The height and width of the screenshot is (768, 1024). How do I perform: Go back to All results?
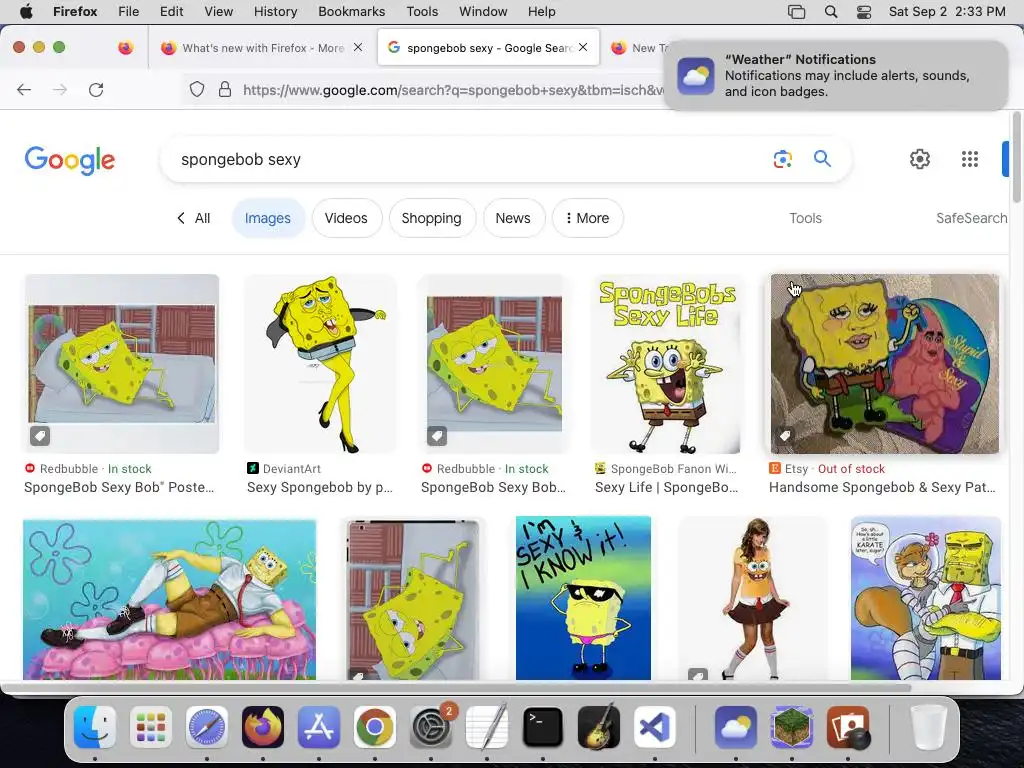(193, 218)
